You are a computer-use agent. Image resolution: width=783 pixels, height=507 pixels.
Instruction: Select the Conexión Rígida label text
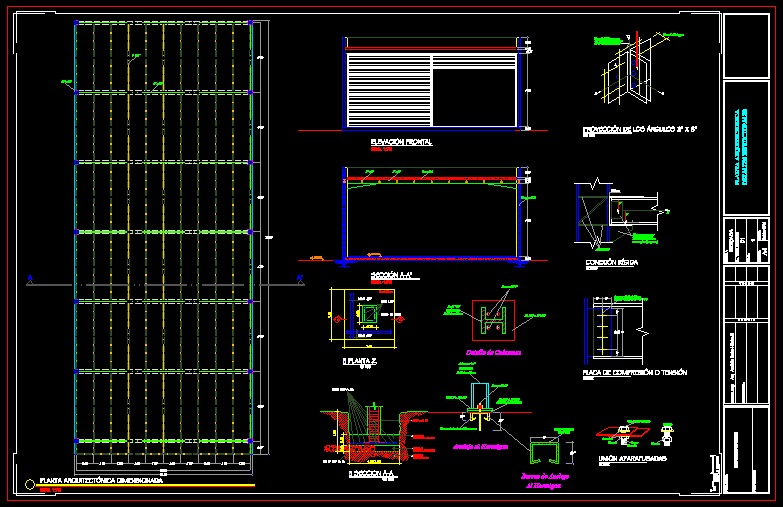pyautogui.click(x=612, y=262)
